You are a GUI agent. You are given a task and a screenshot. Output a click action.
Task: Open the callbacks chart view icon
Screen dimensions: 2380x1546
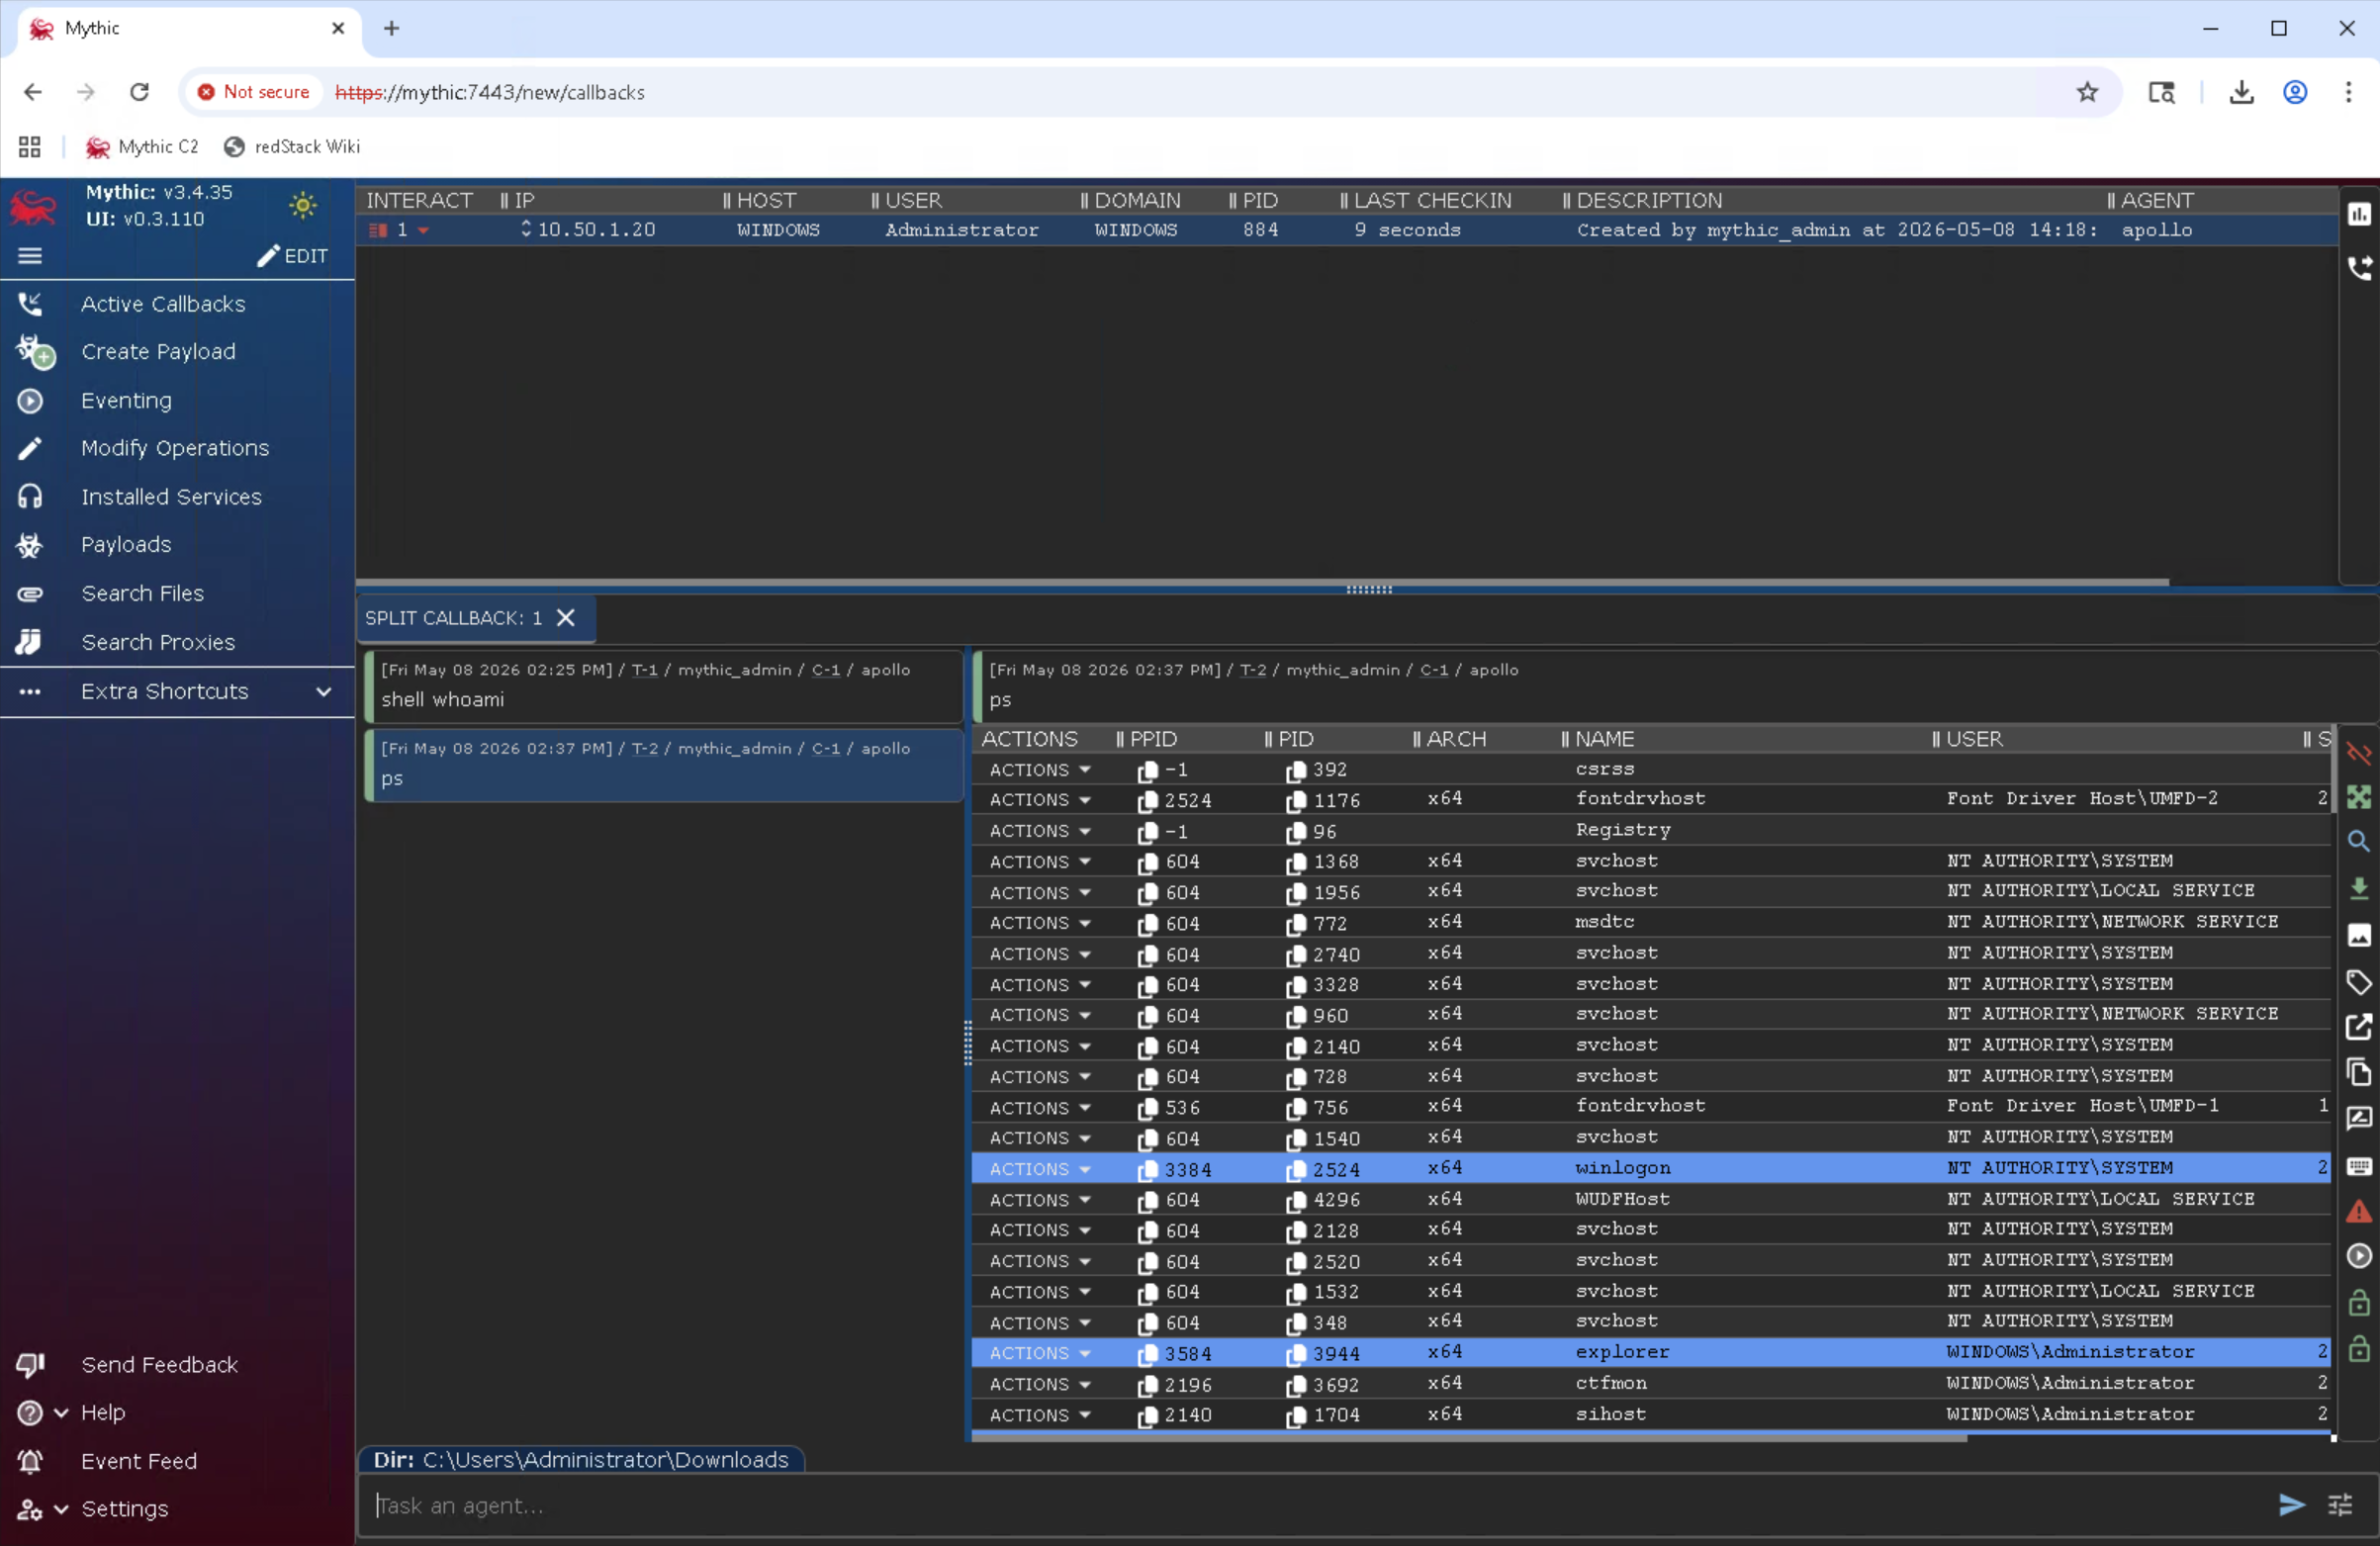pyautogui.click(x=2359, y=214)
